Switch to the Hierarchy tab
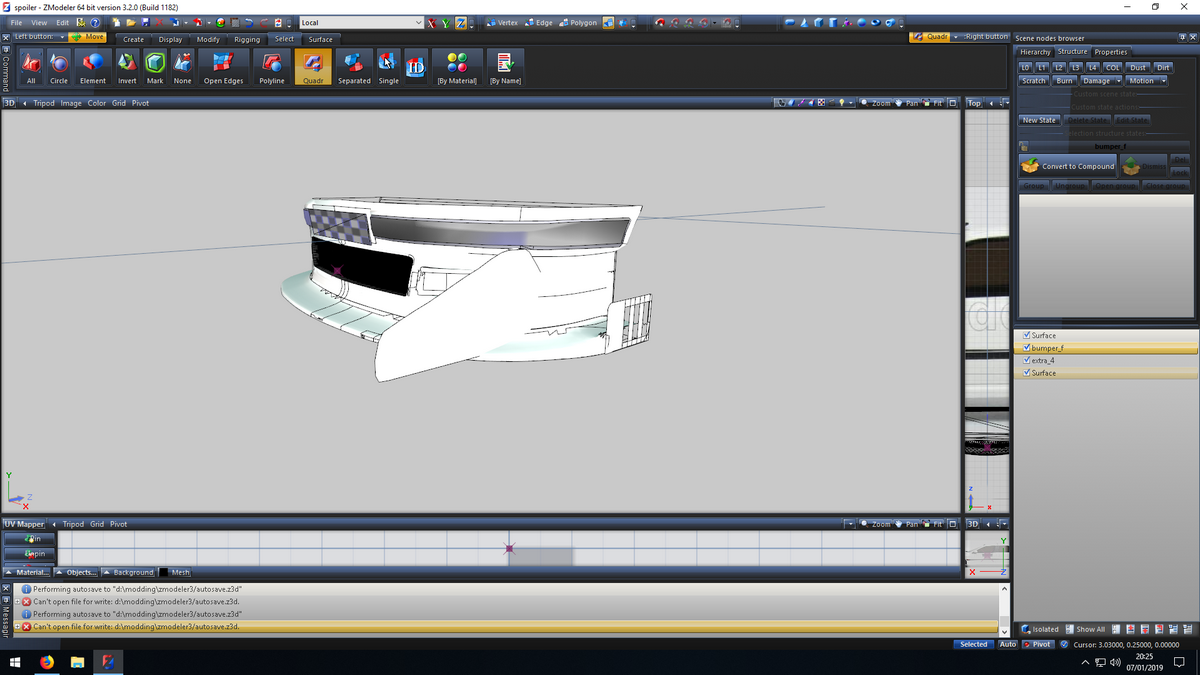Screen dimensions: 1200x675 tap(1035, 52)
